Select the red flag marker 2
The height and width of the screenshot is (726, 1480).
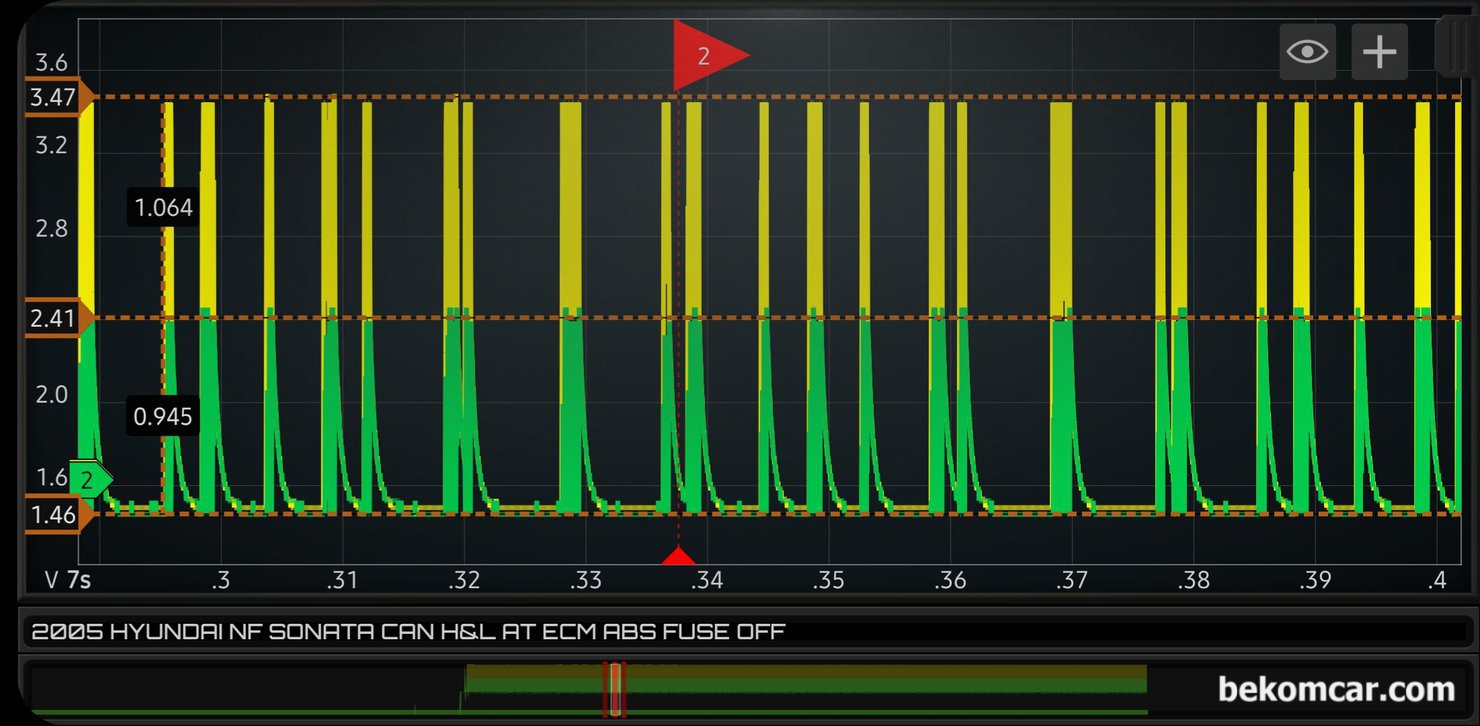click(710, 56)
